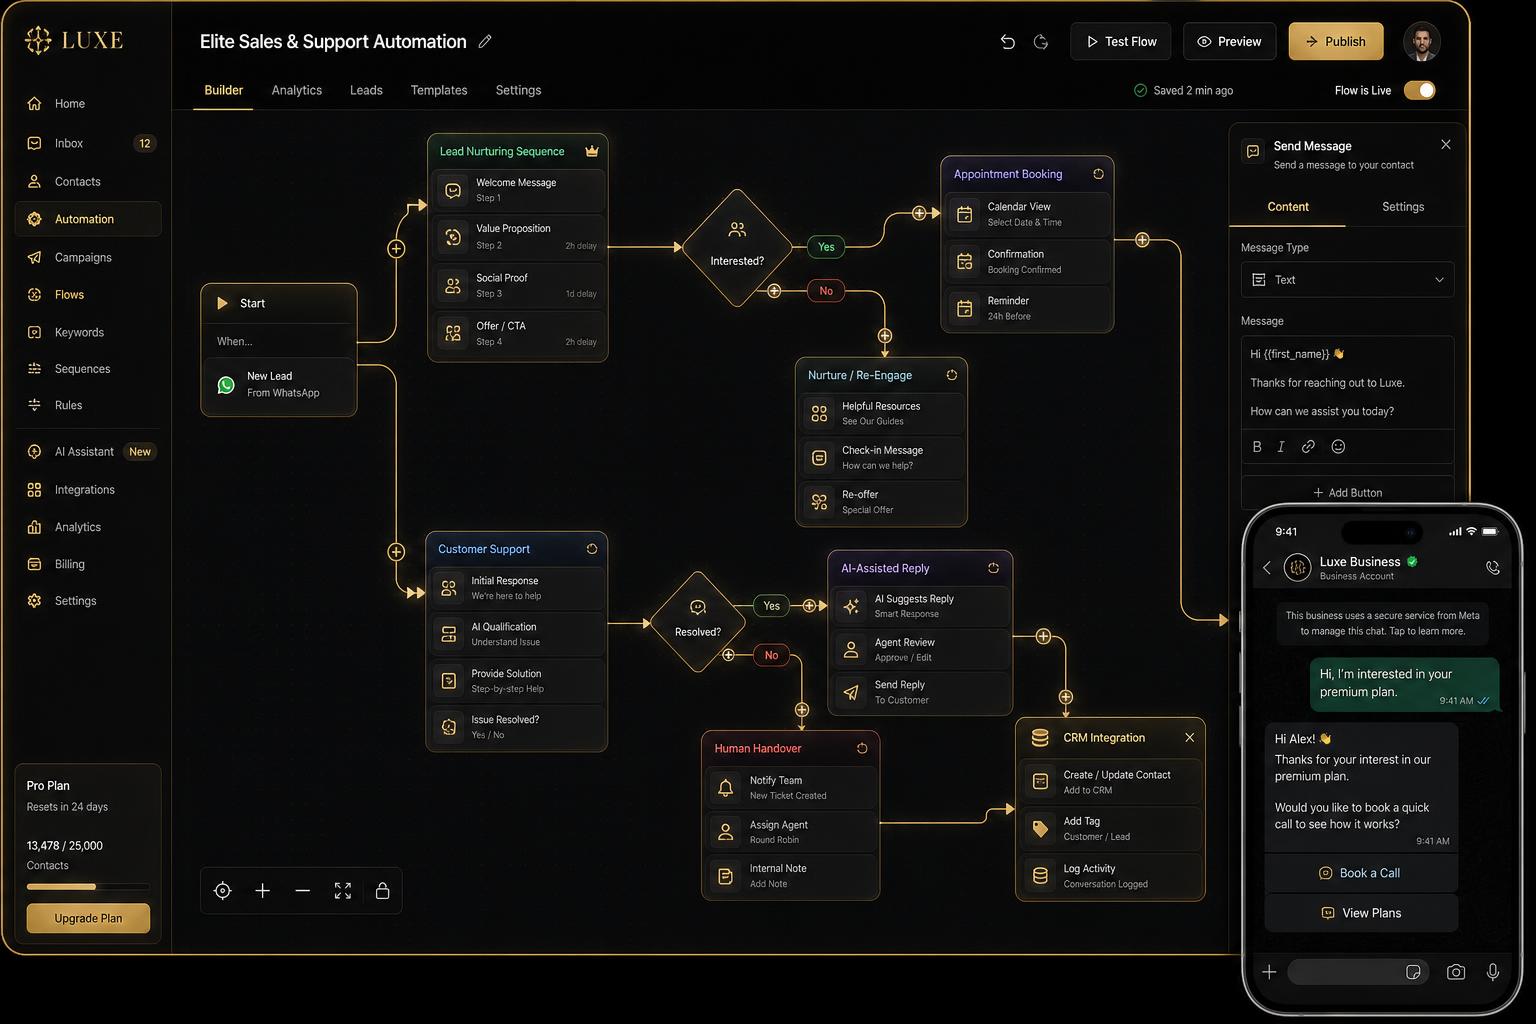Click the undo arrow icon

pyautogui.click(x=1008, y=42)
